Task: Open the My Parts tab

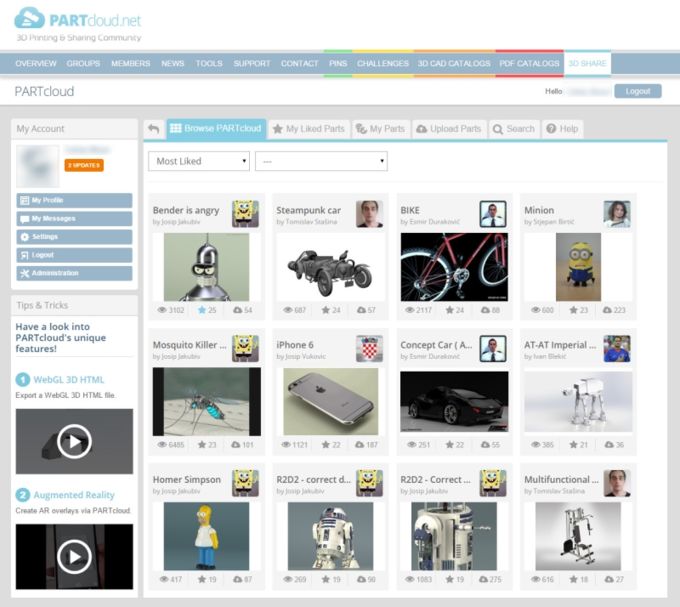Action: point(381,129)
